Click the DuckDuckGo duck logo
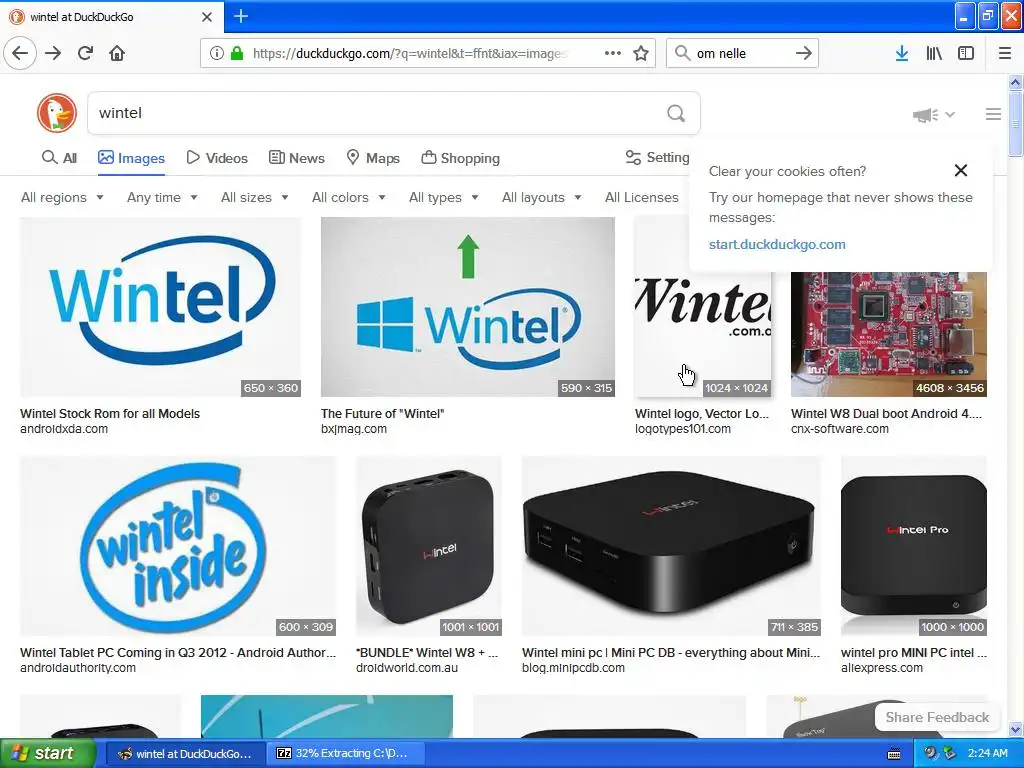 pyautogui.click(x=57, y=113)
